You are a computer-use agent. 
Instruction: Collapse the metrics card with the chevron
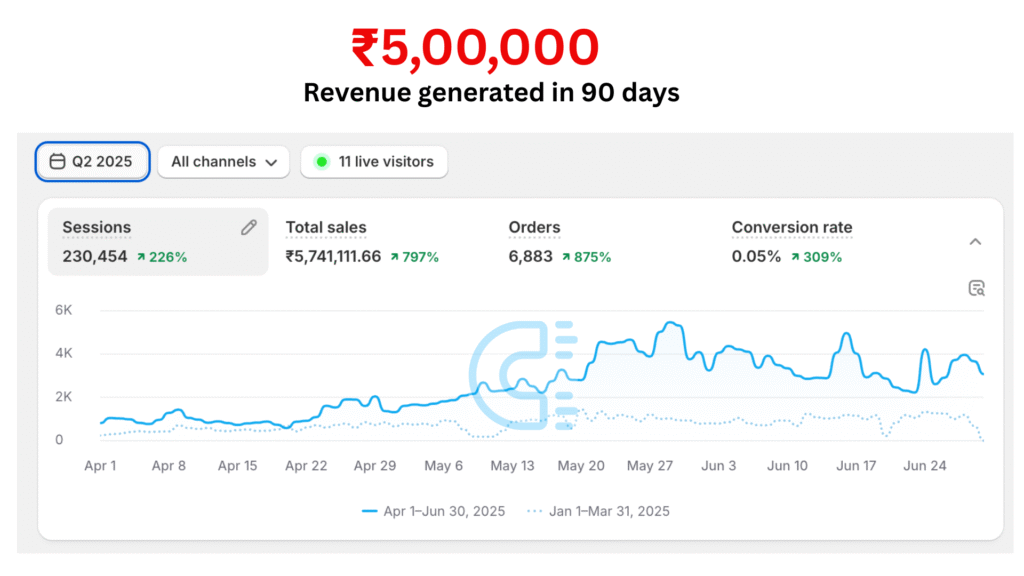click(976, 242)
